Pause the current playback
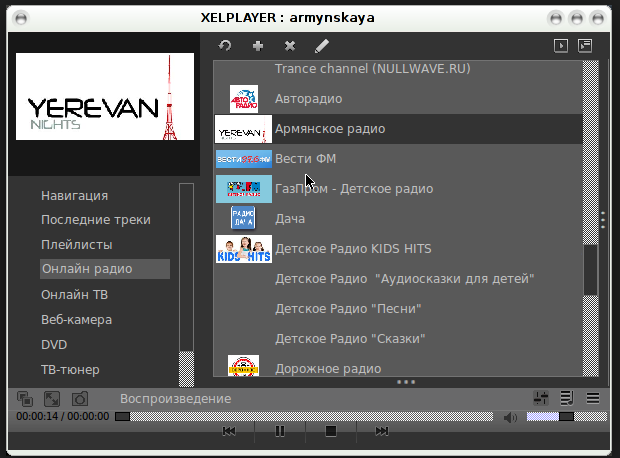Viewport: 620px width, 458px height. pyautogui.click(x=280, y=431)
